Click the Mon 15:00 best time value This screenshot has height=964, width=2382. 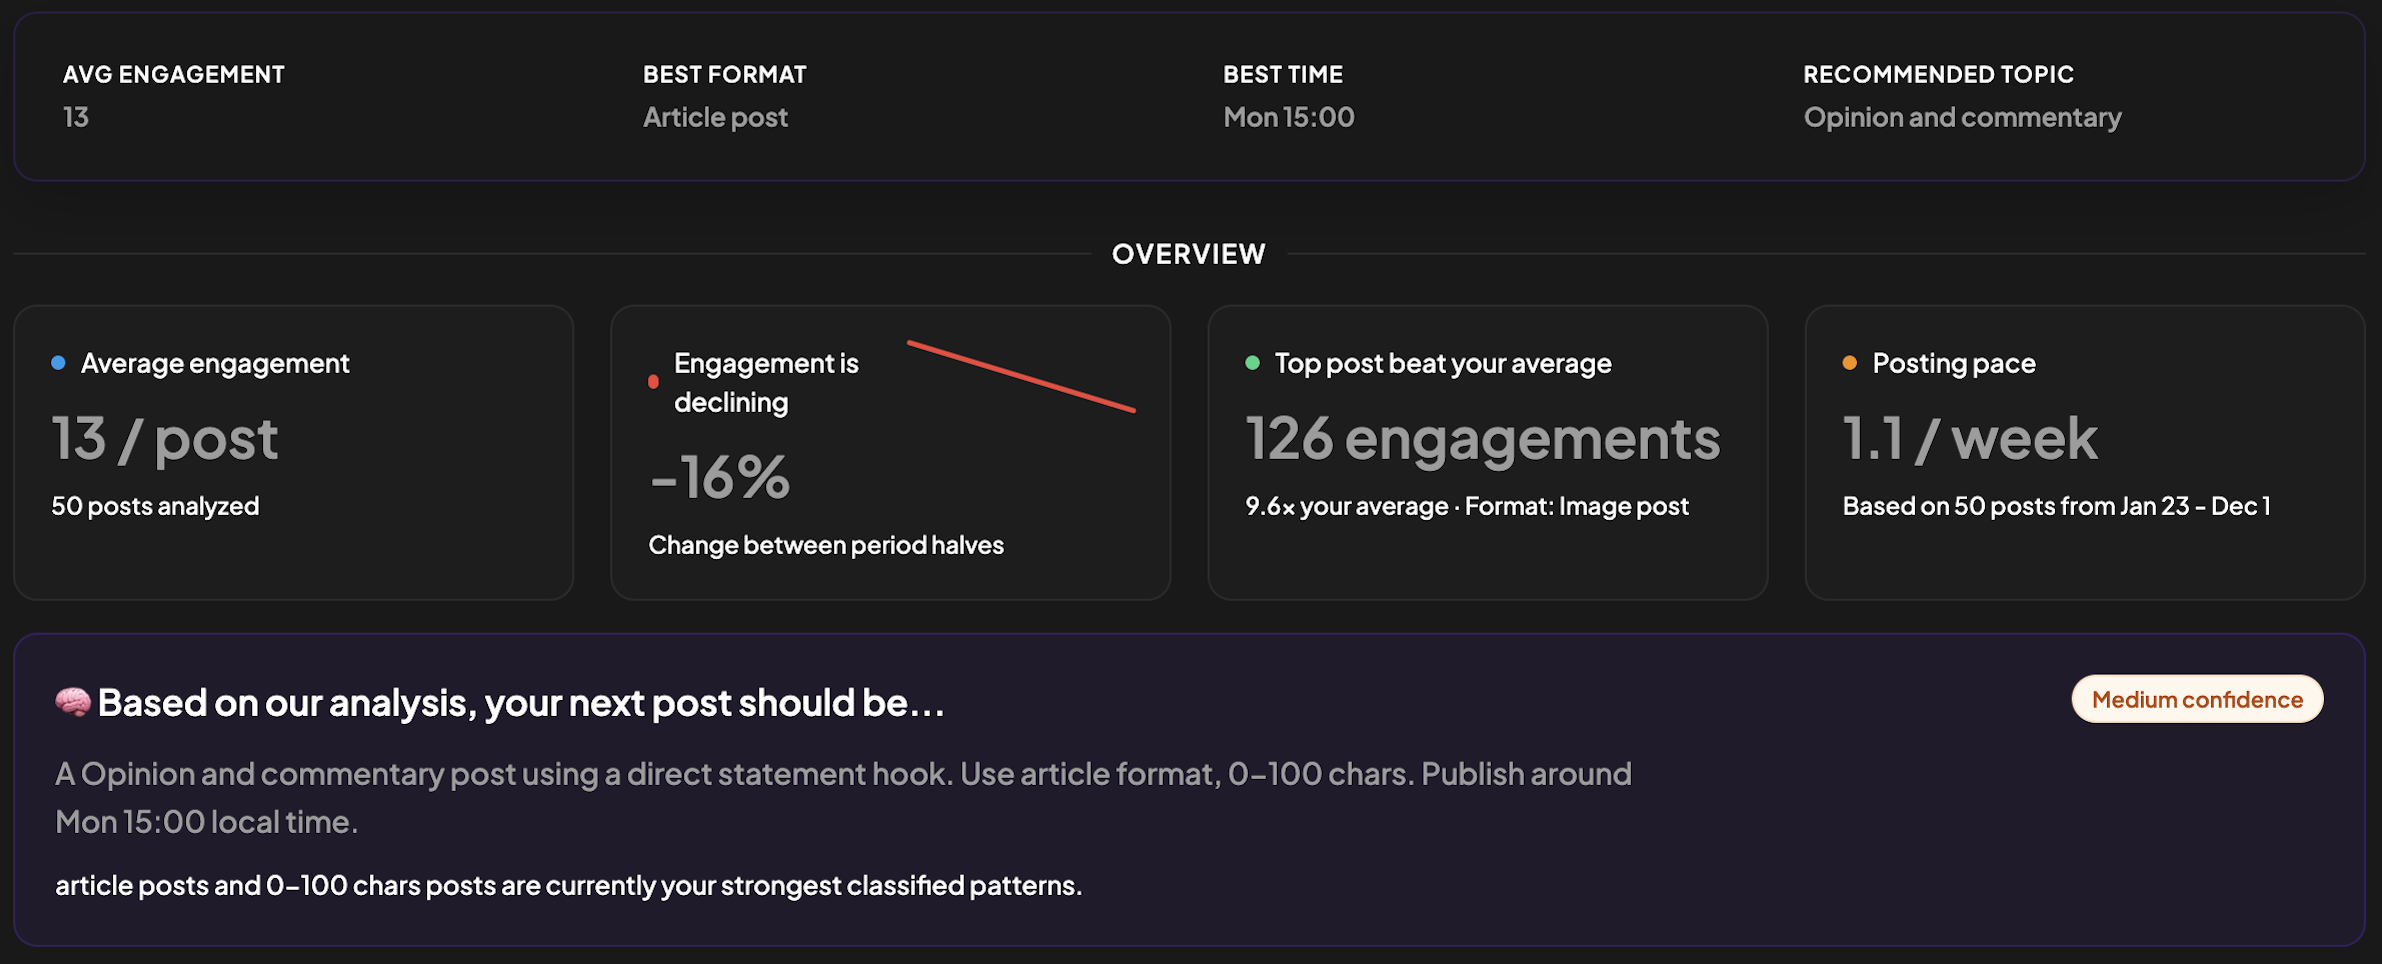click(x=1289, y=117)
